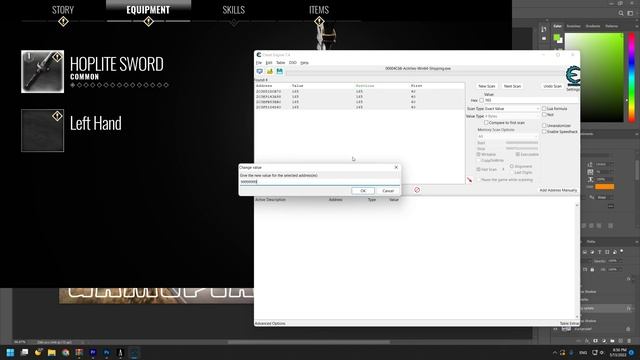This screenshot has width=640, height=360.
Task: Click the Undo Scan button
Action: pos(553,86)
